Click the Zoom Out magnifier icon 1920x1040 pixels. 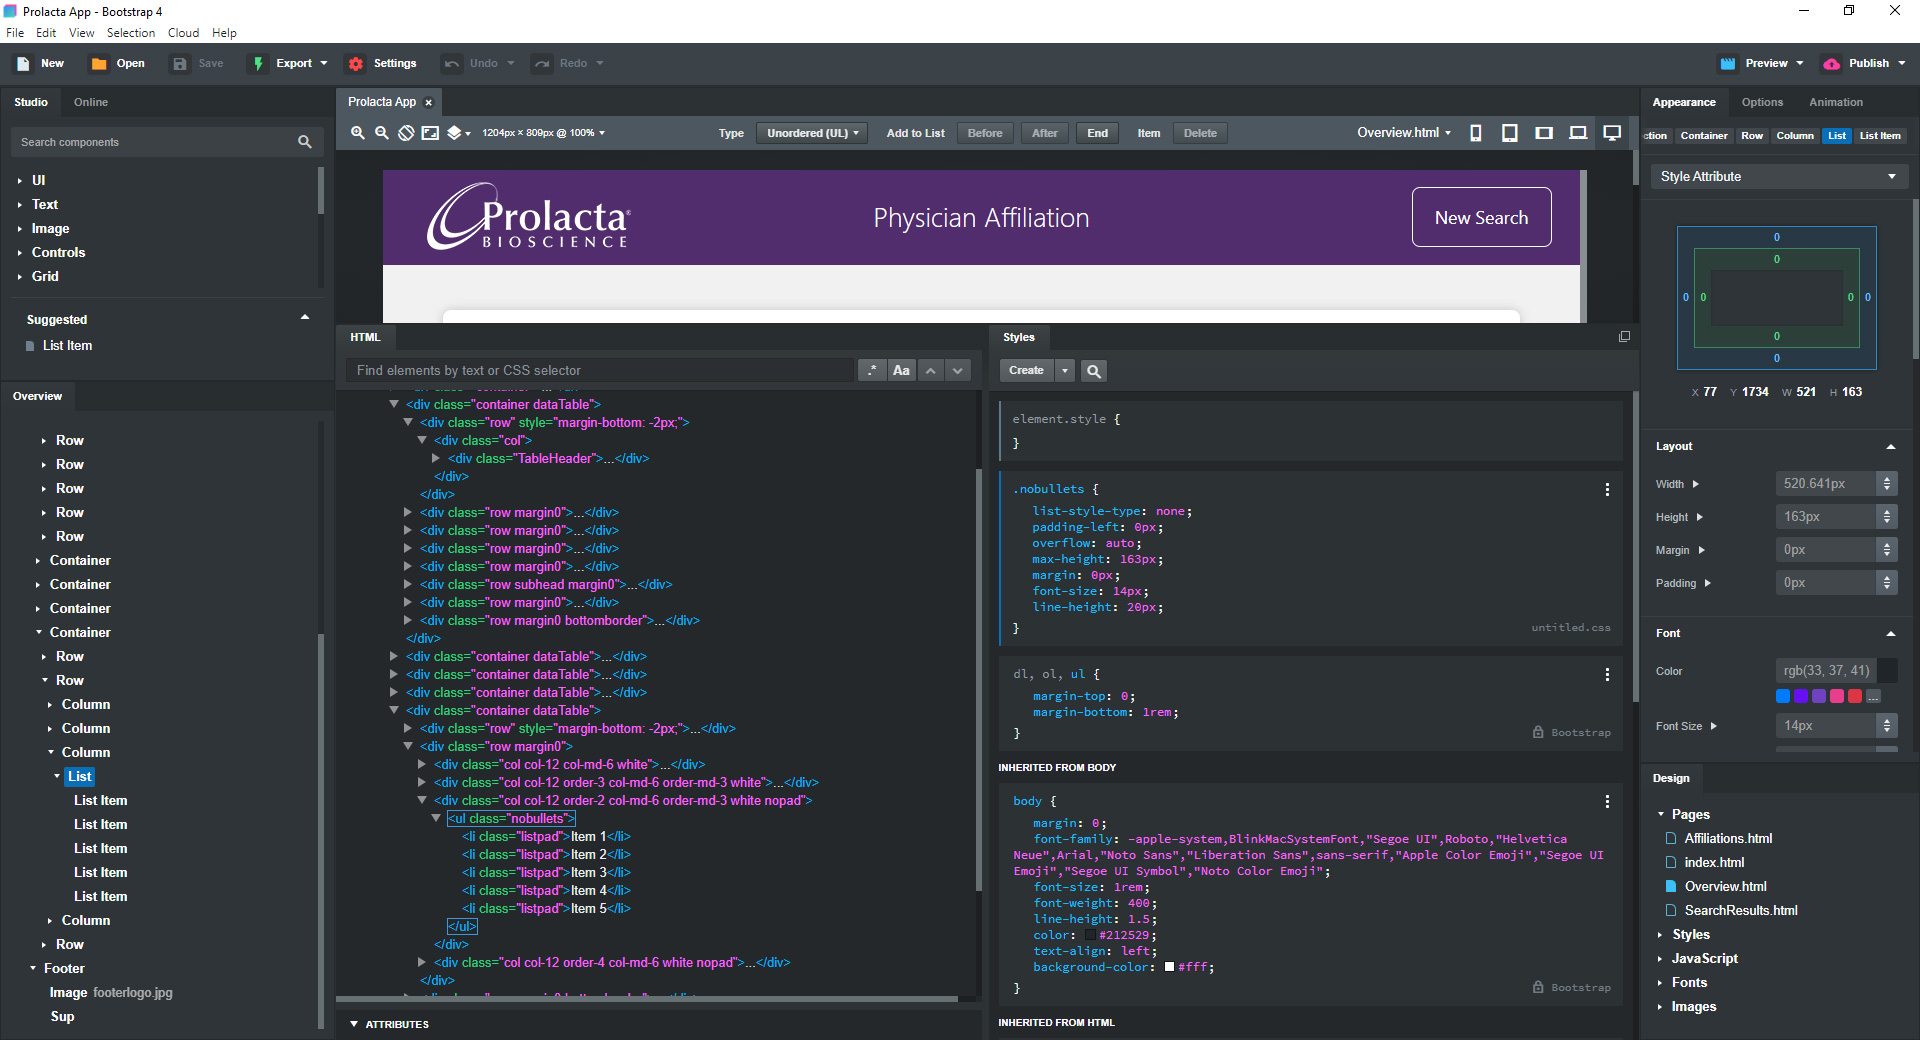coord(381,133)
